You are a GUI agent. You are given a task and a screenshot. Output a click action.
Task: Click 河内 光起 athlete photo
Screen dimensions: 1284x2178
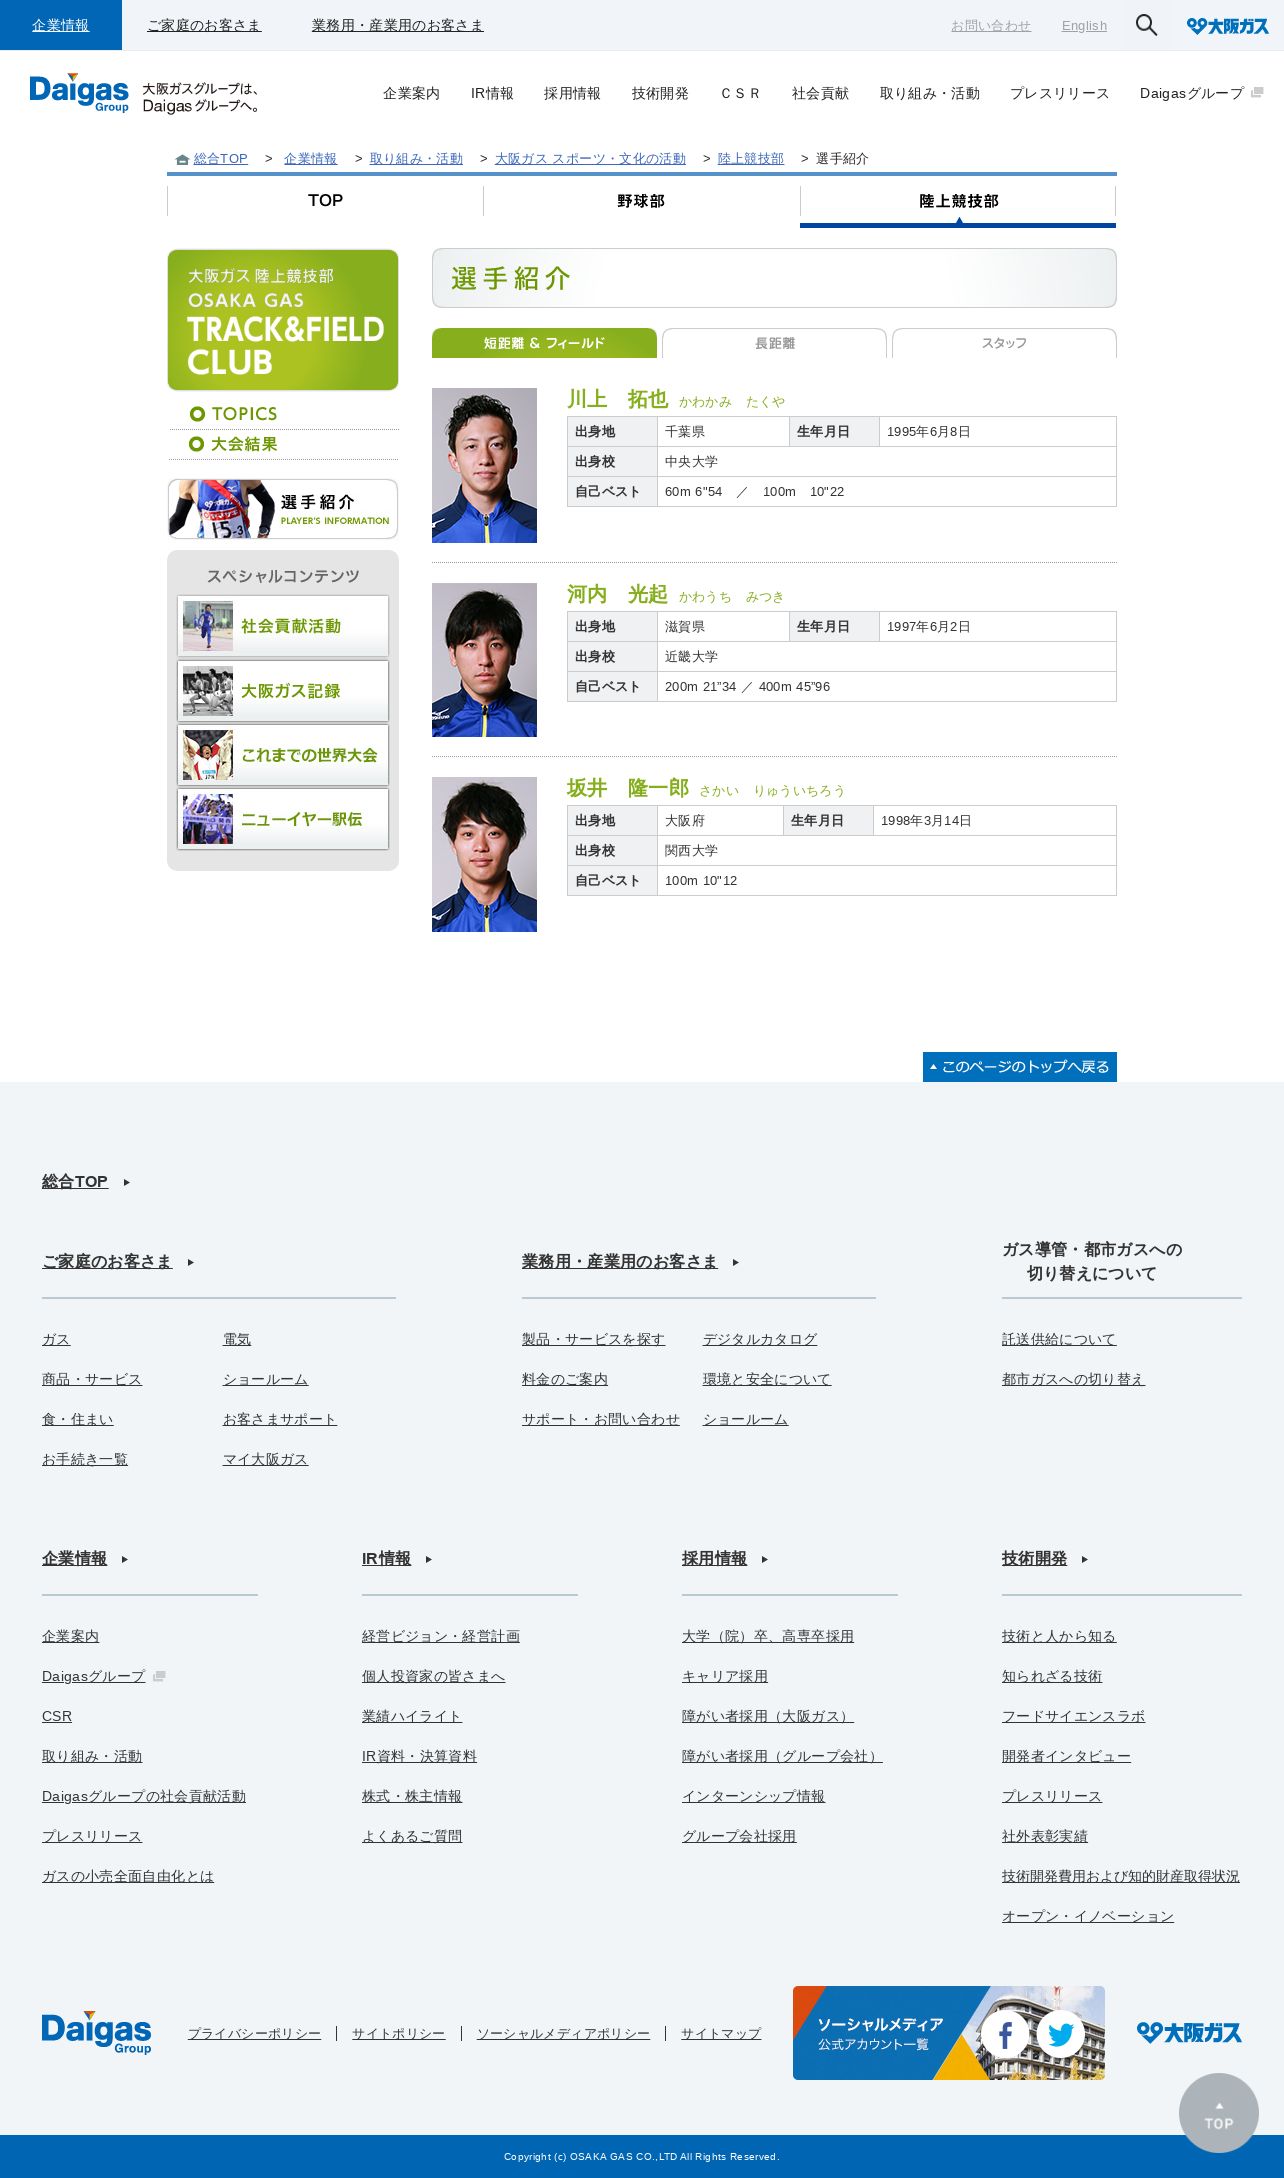pos(484,660)
